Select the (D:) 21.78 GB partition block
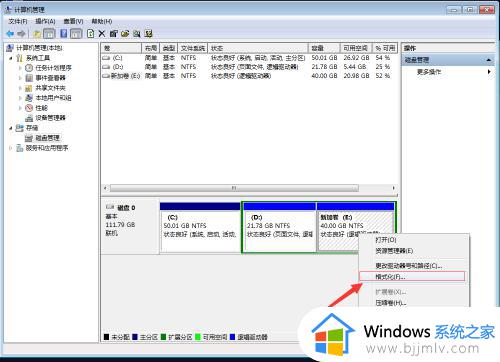This screenshot has height=362, width=500. point(280,227)
